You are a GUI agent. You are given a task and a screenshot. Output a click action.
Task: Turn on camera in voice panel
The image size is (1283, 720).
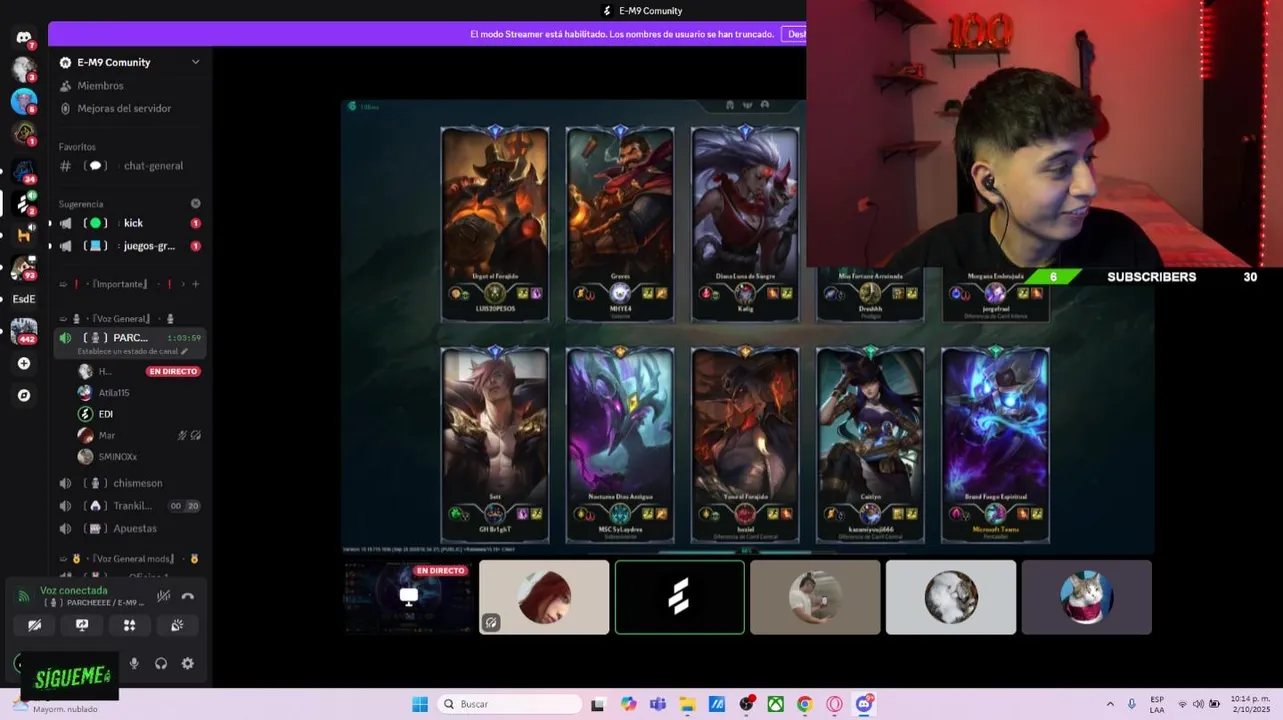point(34,625)
